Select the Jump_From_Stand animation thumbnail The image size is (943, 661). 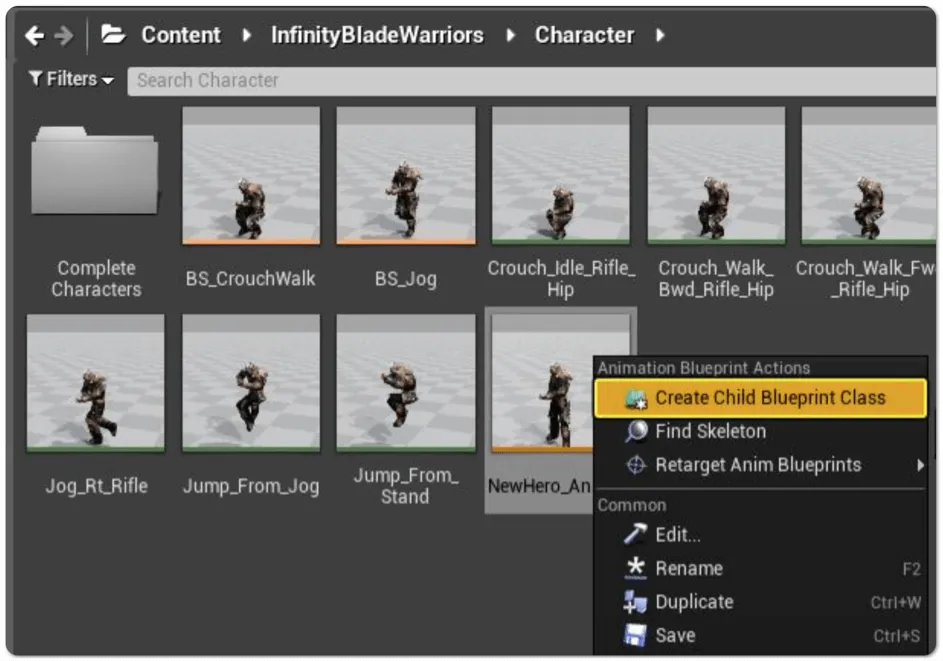[405, 383]
